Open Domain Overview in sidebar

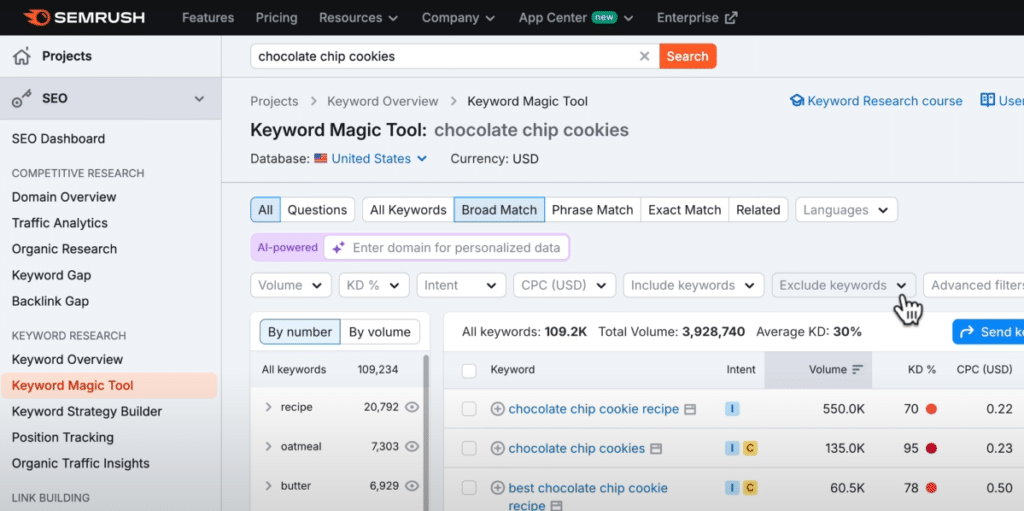[64, 197]
